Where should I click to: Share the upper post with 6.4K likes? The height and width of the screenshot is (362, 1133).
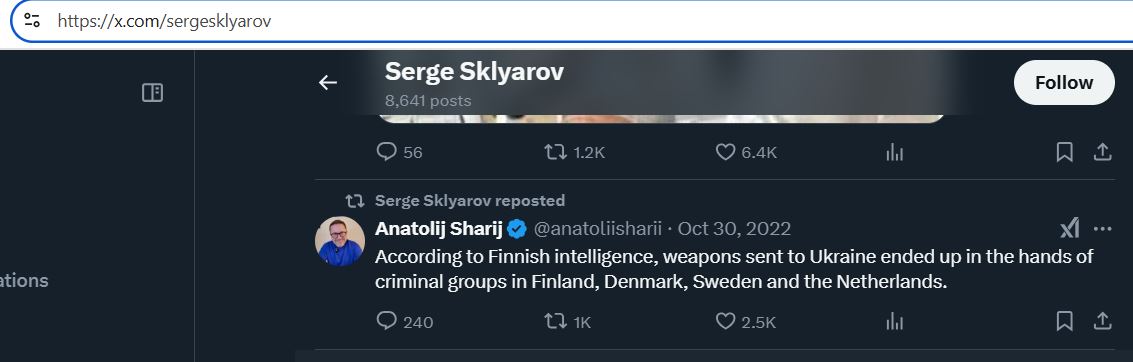click(x=1102, y=152)
